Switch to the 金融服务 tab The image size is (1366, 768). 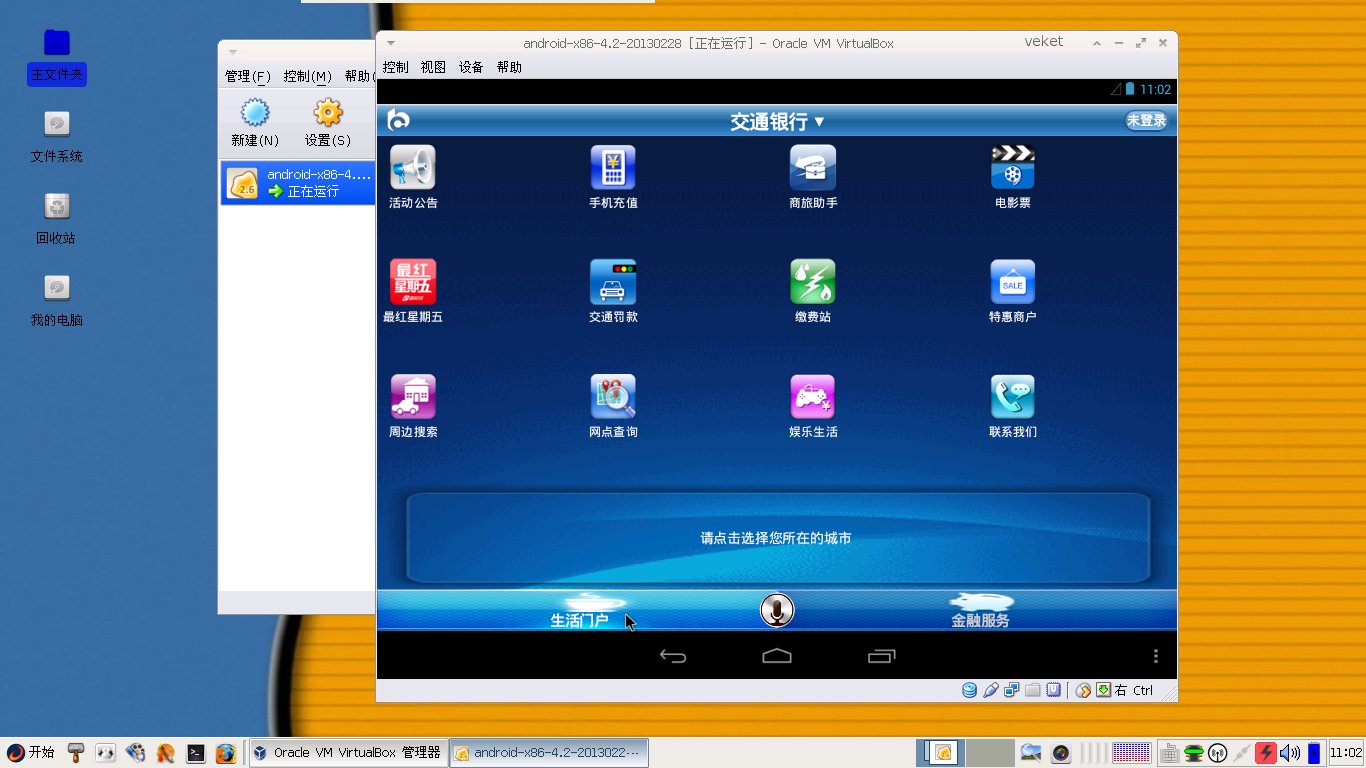point(980,610)
